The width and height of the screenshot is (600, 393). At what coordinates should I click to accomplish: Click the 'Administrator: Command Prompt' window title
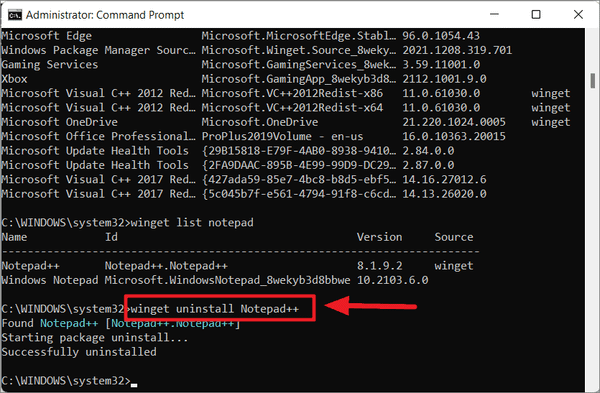pos(105,15)
